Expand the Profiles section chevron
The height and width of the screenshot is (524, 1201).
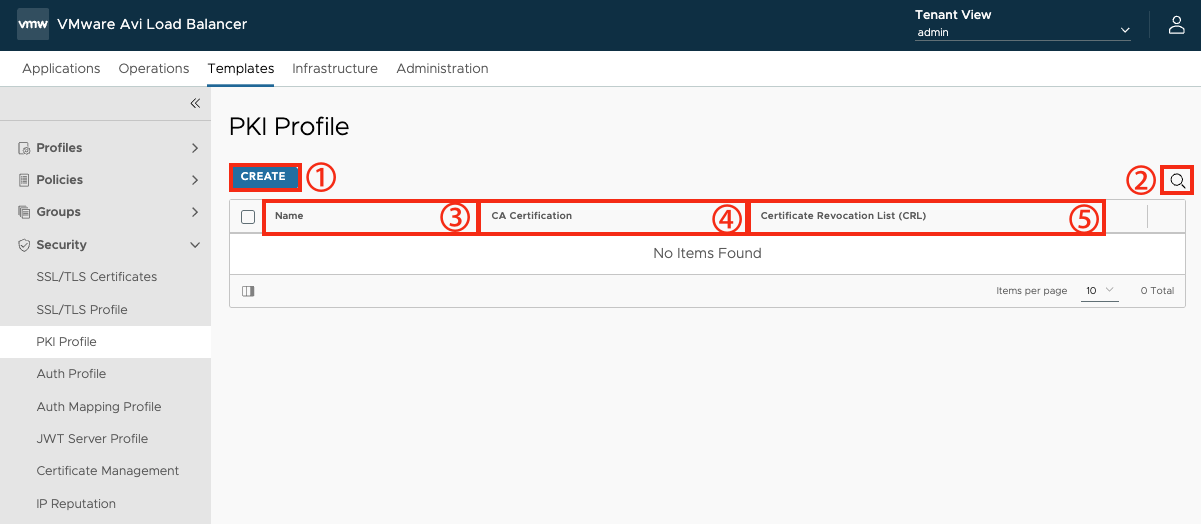(195, 148)
